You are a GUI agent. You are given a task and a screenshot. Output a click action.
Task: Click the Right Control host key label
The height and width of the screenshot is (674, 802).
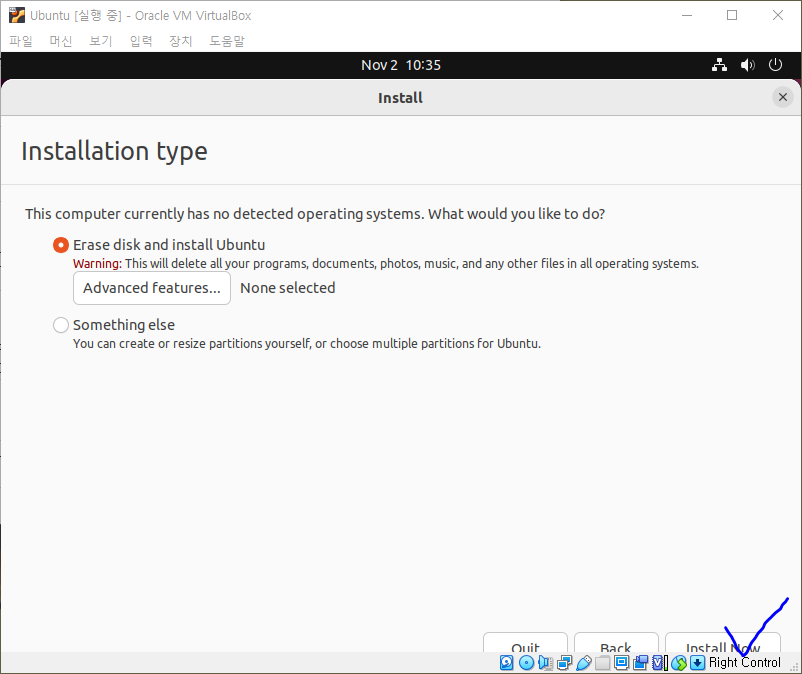tap(745, 662)
